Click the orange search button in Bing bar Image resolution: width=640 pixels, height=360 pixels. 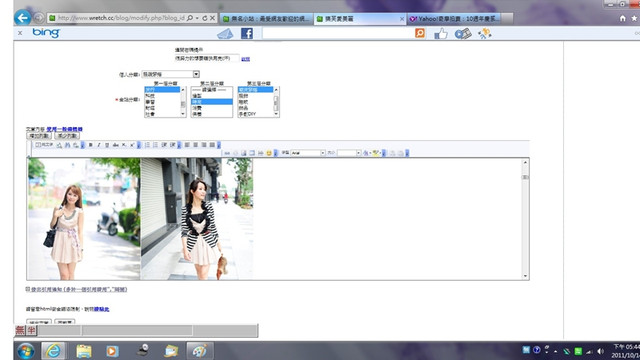click(420, 33)
